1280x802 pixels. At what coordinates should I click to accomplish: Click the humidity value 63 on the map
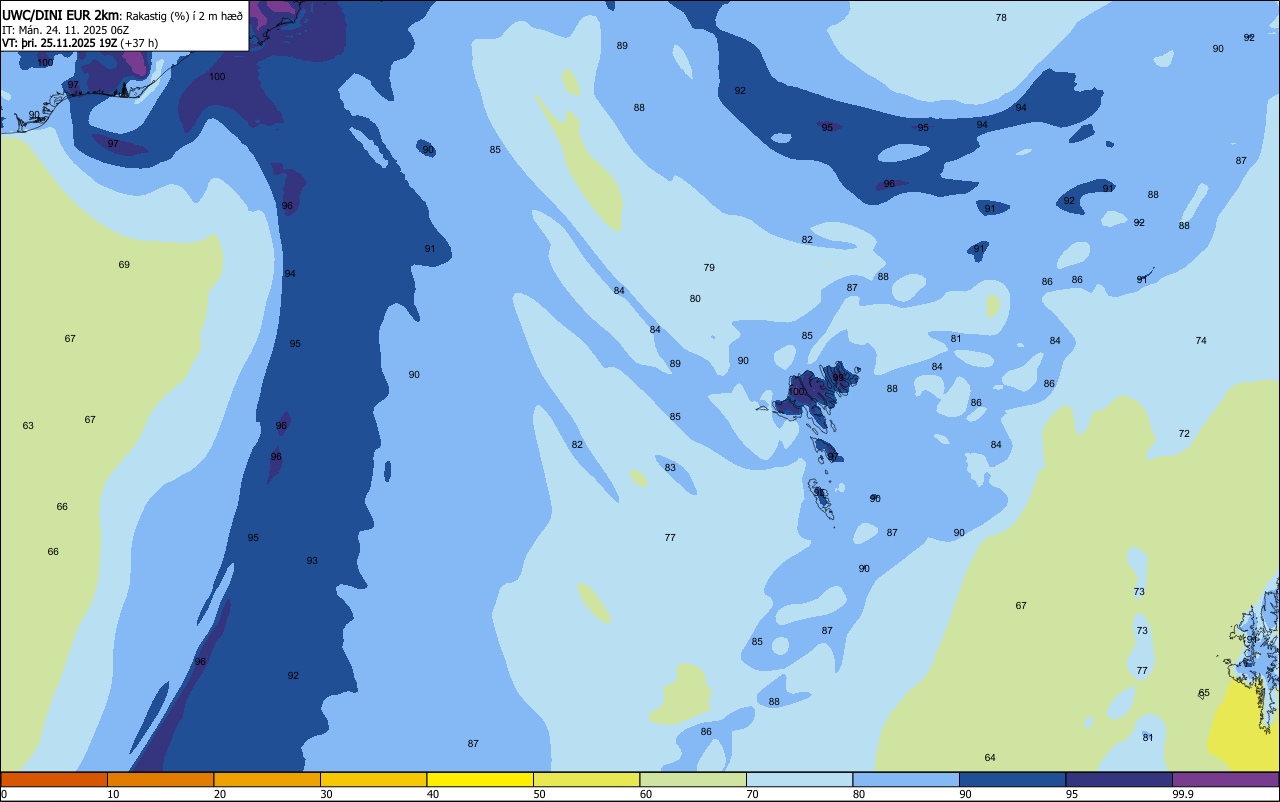coord(28,426)
